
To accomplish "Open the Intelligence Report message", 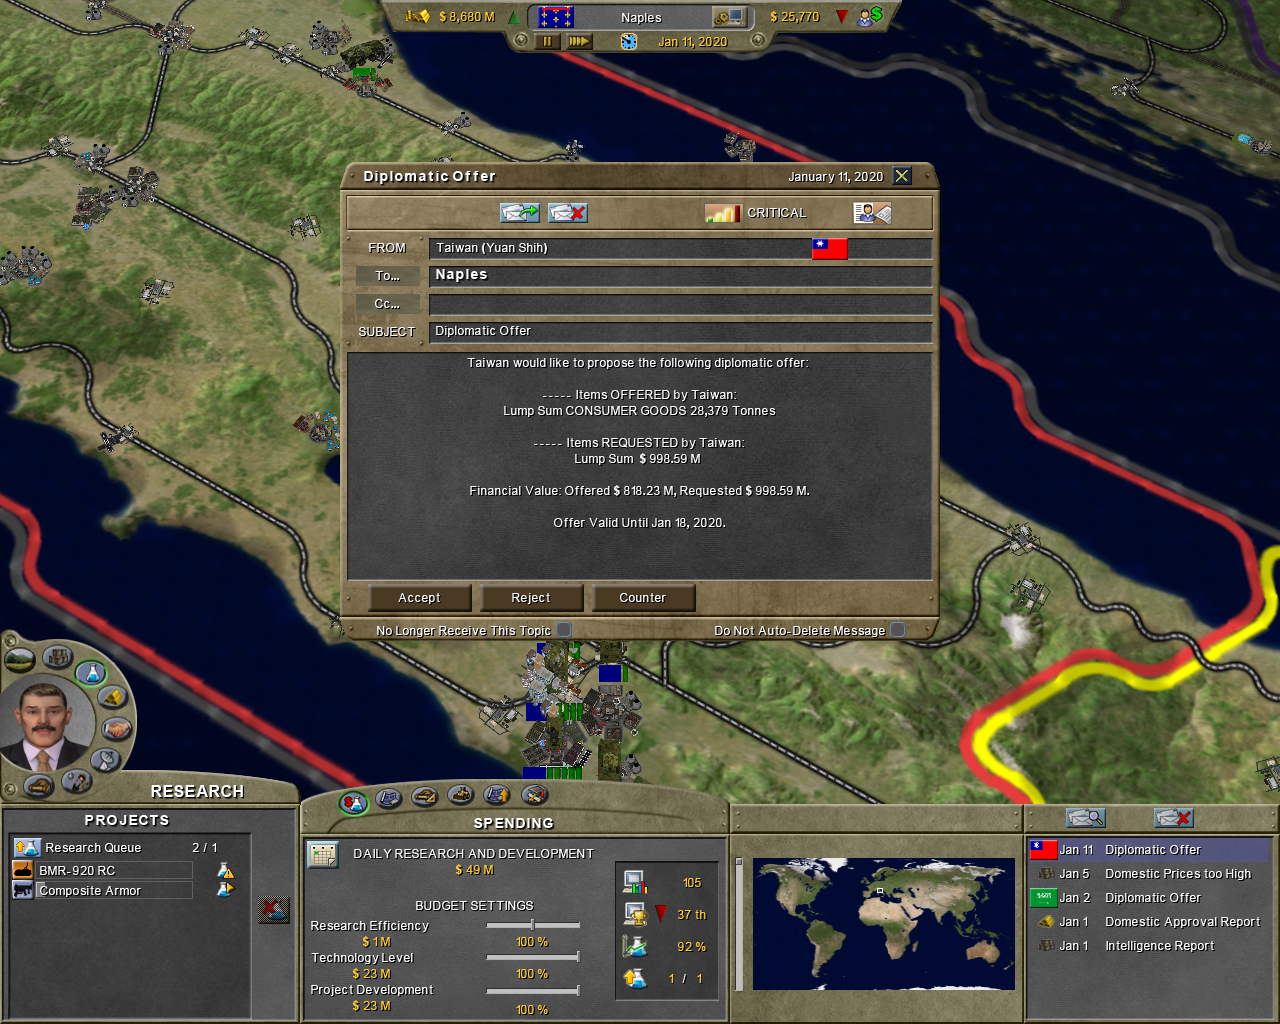I will coord(1159,945).
